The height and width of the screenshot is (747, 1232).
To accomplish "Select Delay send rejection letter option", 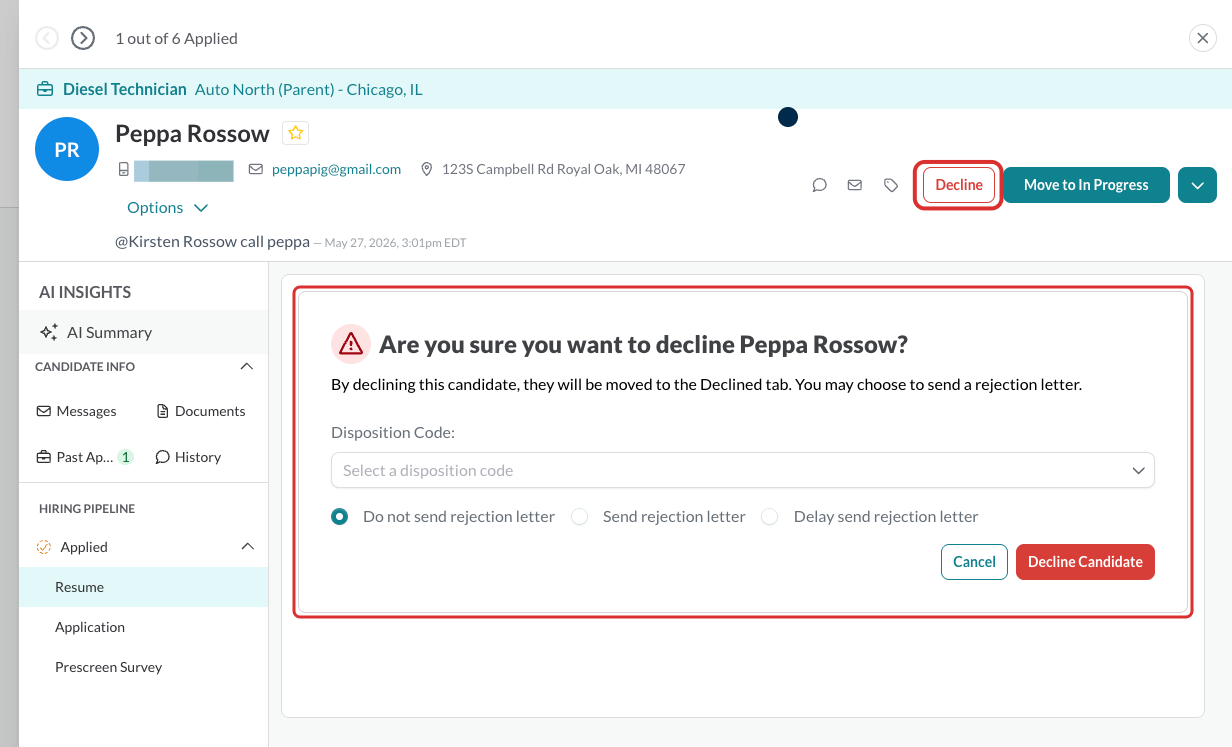I will 769,517.
